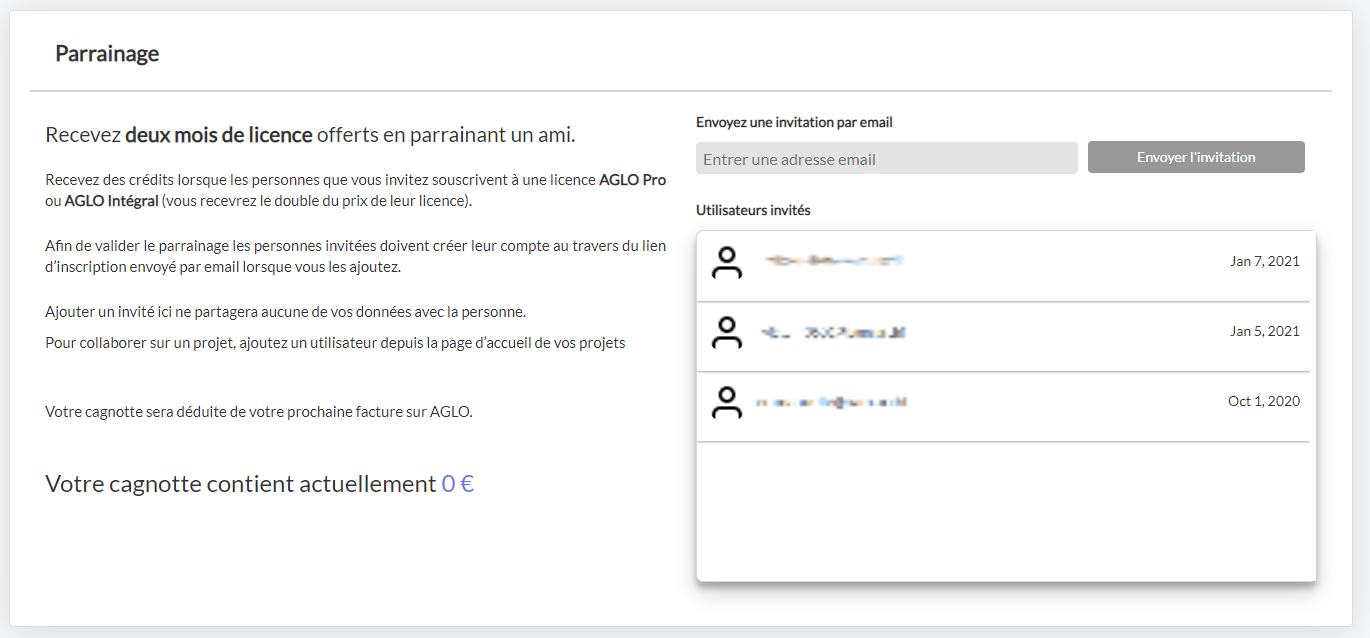Click the 'Envoyer l'invitation' button
This screenshot has width=1370, height=638.
pos(1196,157)
